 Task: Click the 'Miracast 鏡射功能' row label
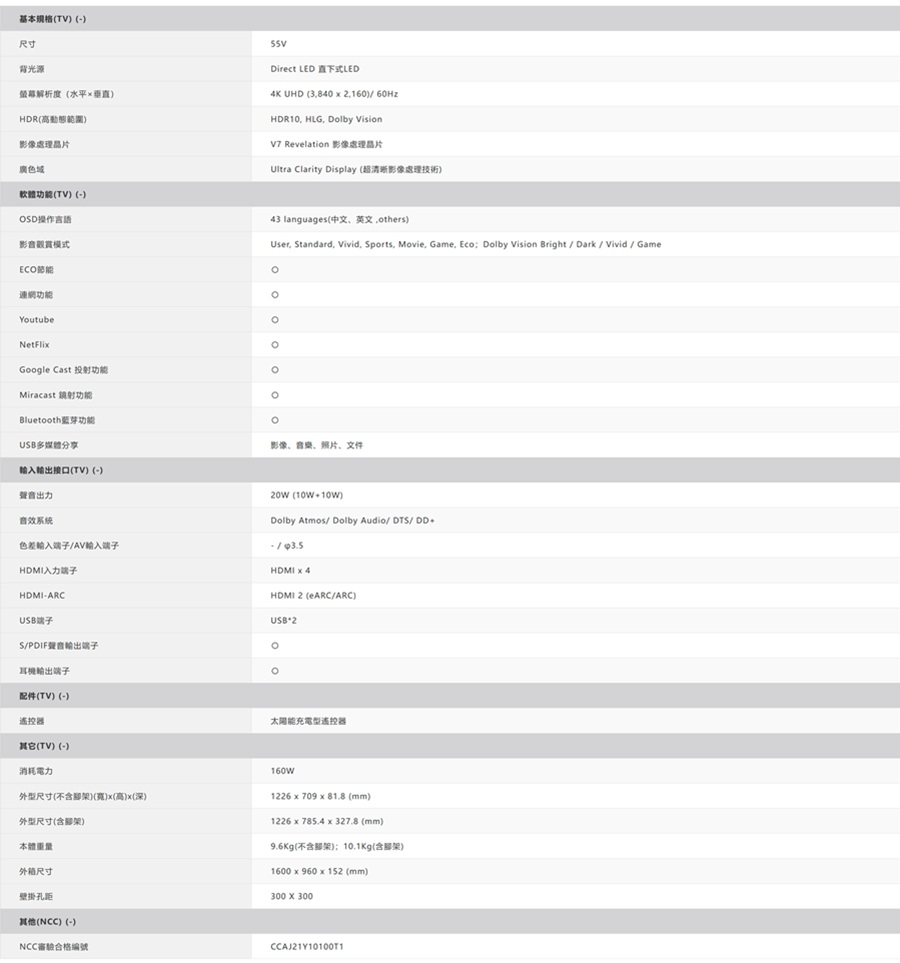[x=55, y=395]
